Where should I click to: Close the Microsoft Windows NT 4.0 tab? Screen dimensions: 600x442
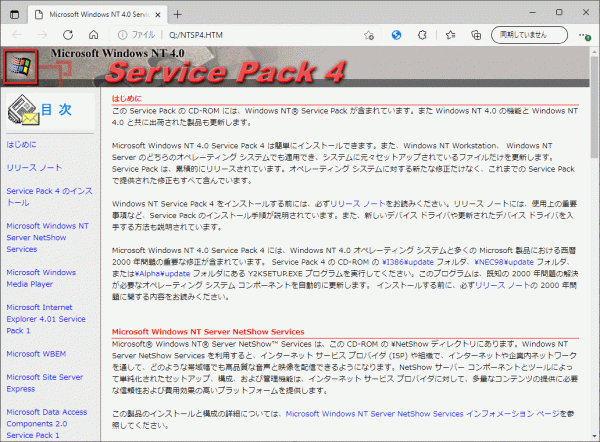click(158, 15)
